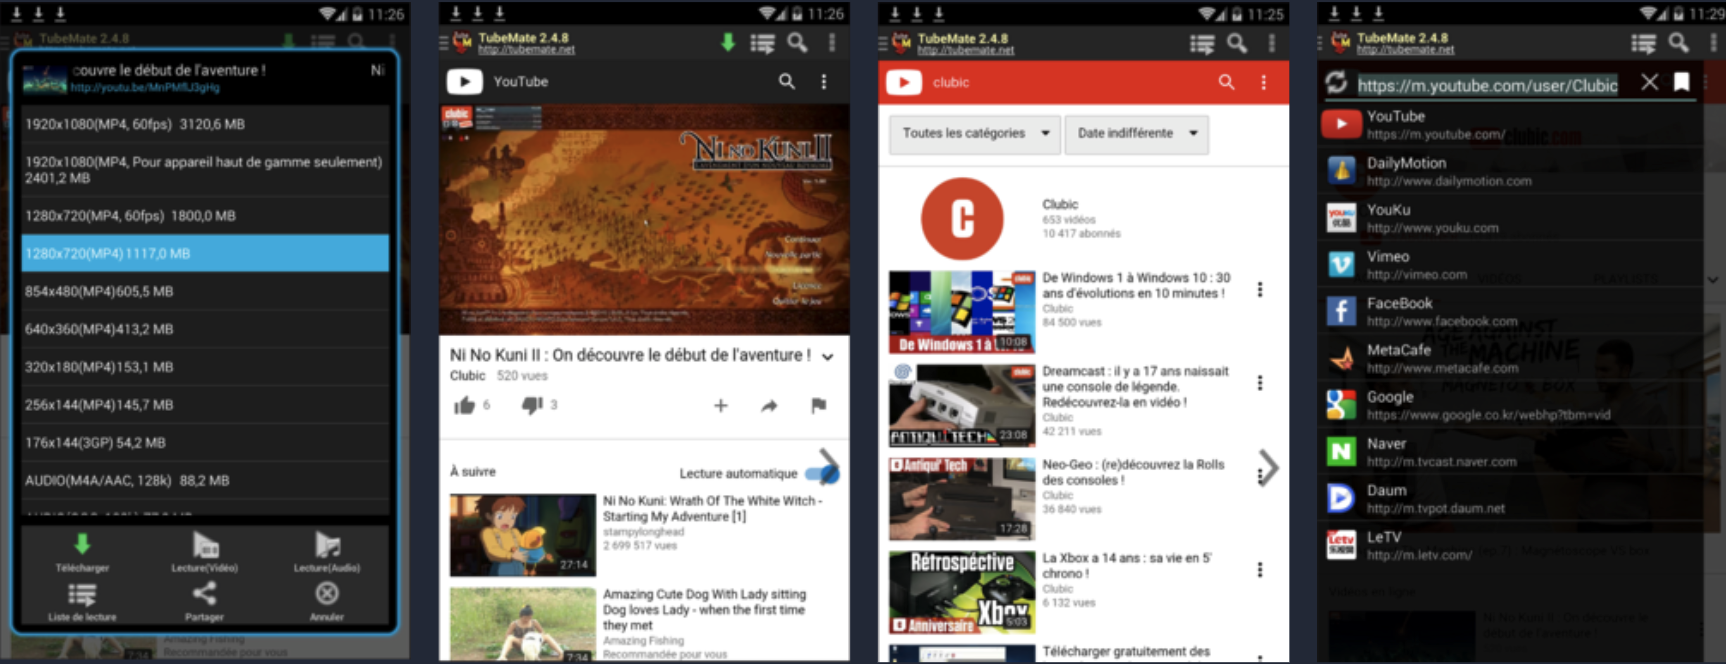Select 854x480(MP4) 605,5 MB format
This screenshot has height=664, width=1726.
tap(205, 291)
